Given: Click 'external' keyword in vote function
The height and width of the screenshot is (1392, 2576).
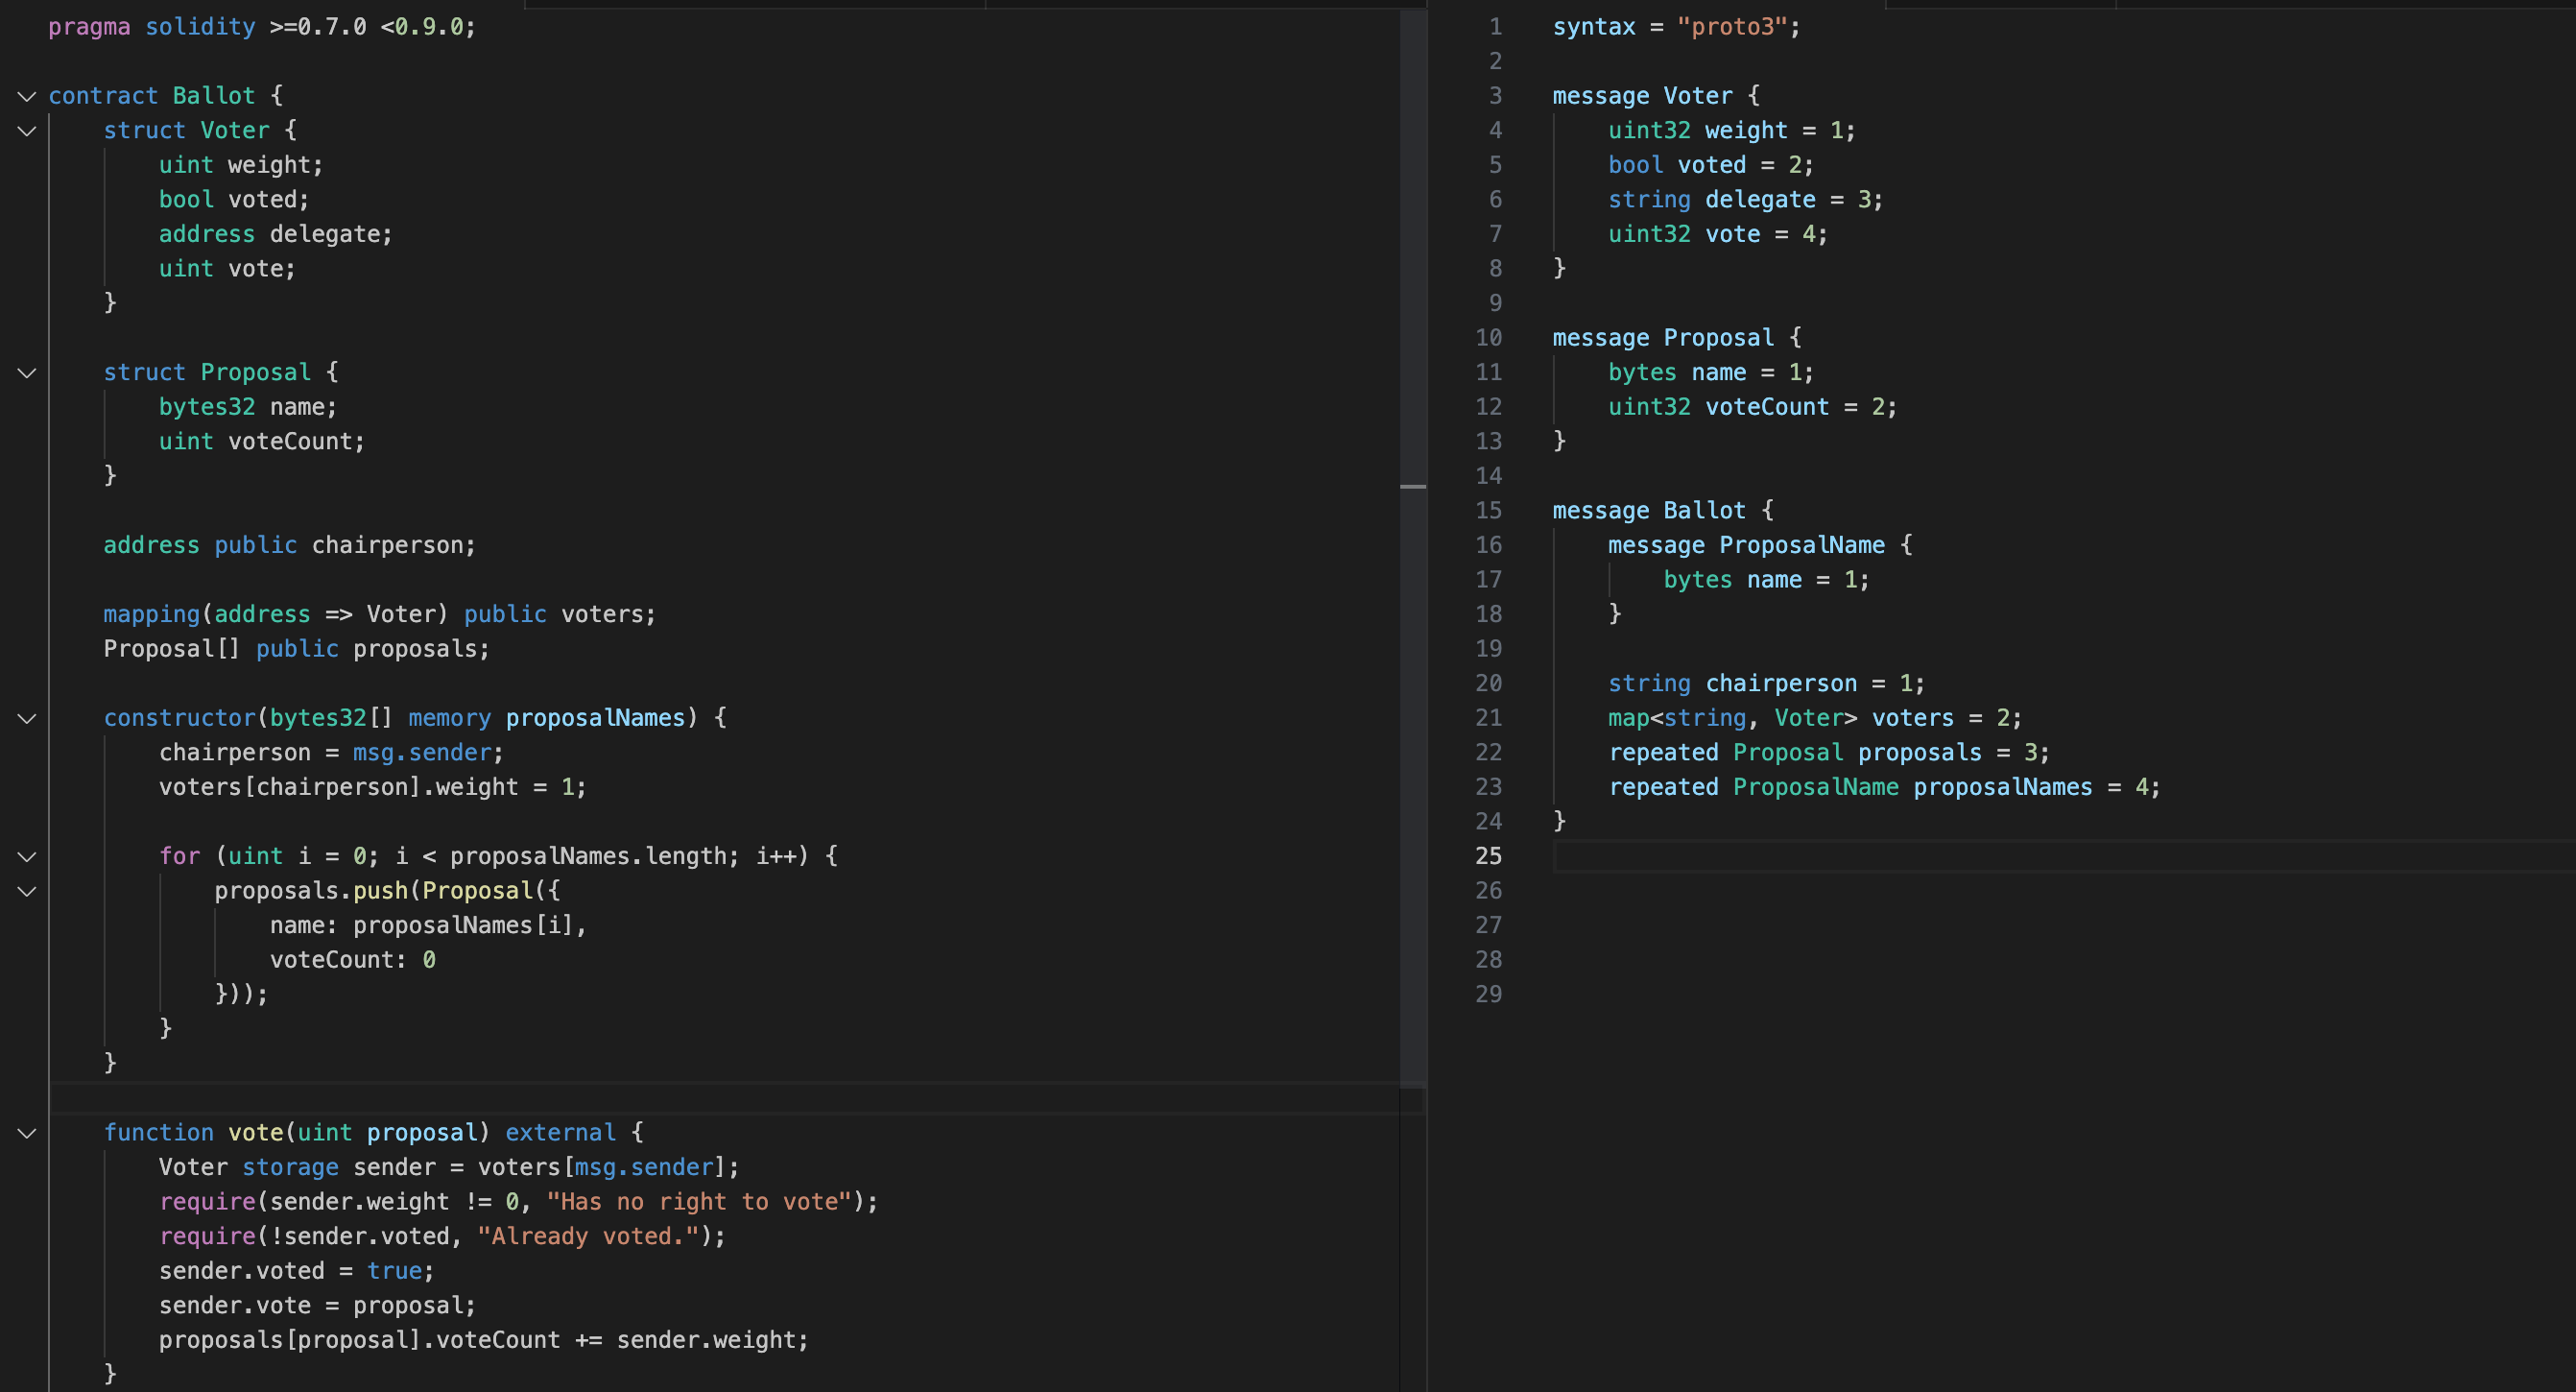Looking at the screenshot, I should click(x=560, y=1133).
